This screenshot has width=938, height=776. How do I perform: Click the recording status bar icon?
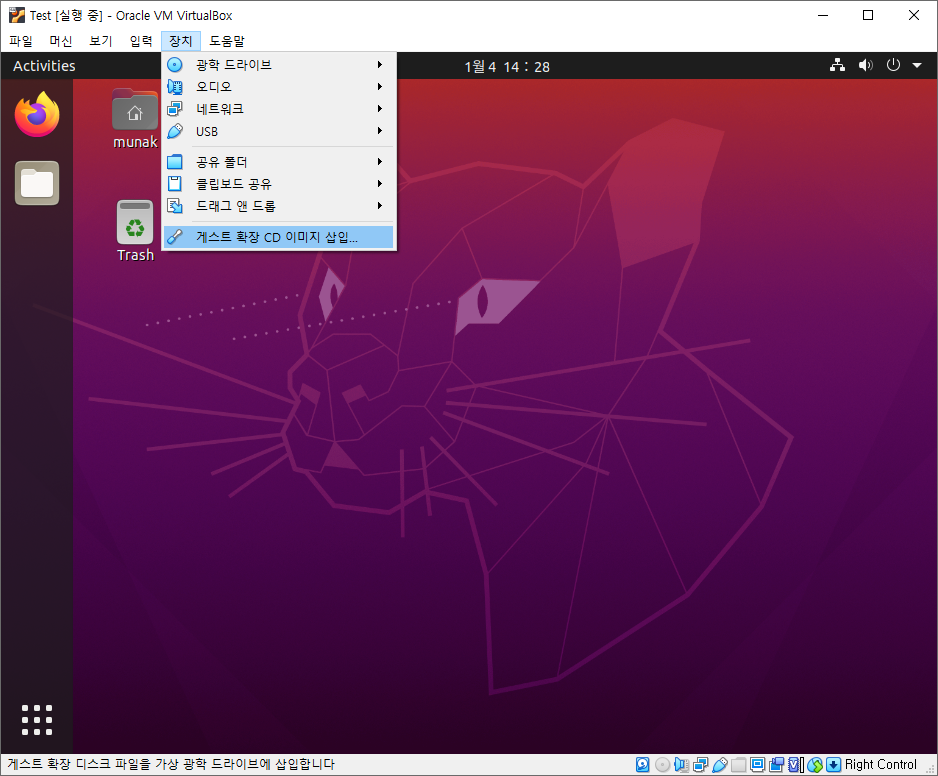click(x=776, y=765)
